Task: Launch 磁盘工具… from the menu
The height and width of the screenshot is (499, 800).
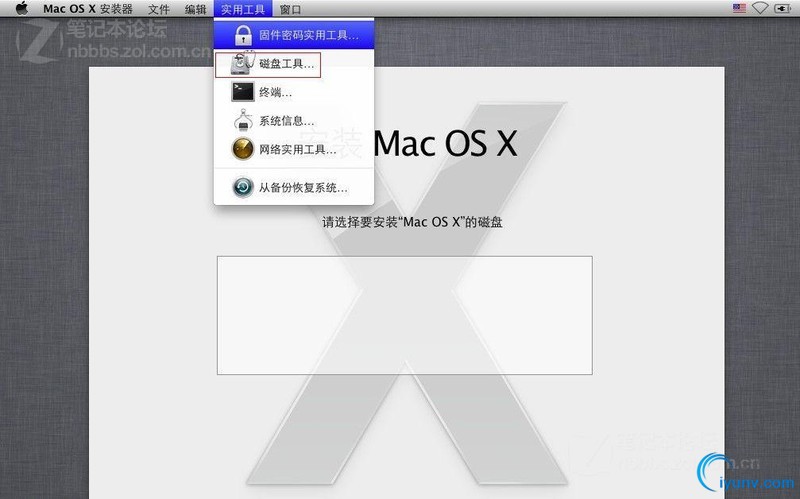Action: [x=294, y=64]
